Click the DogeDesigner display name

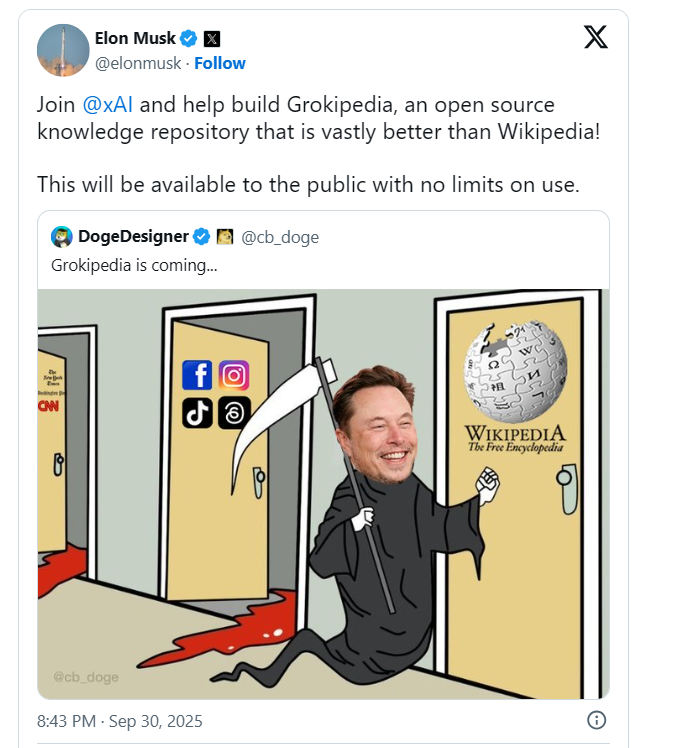click(x=133, y=236)
